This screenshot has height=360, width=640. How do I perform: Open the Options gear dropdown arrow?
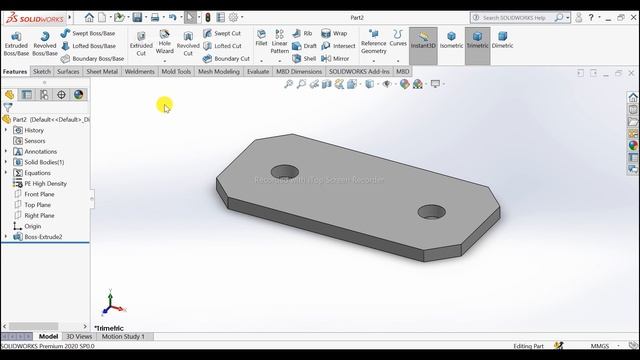pos(242,18)
